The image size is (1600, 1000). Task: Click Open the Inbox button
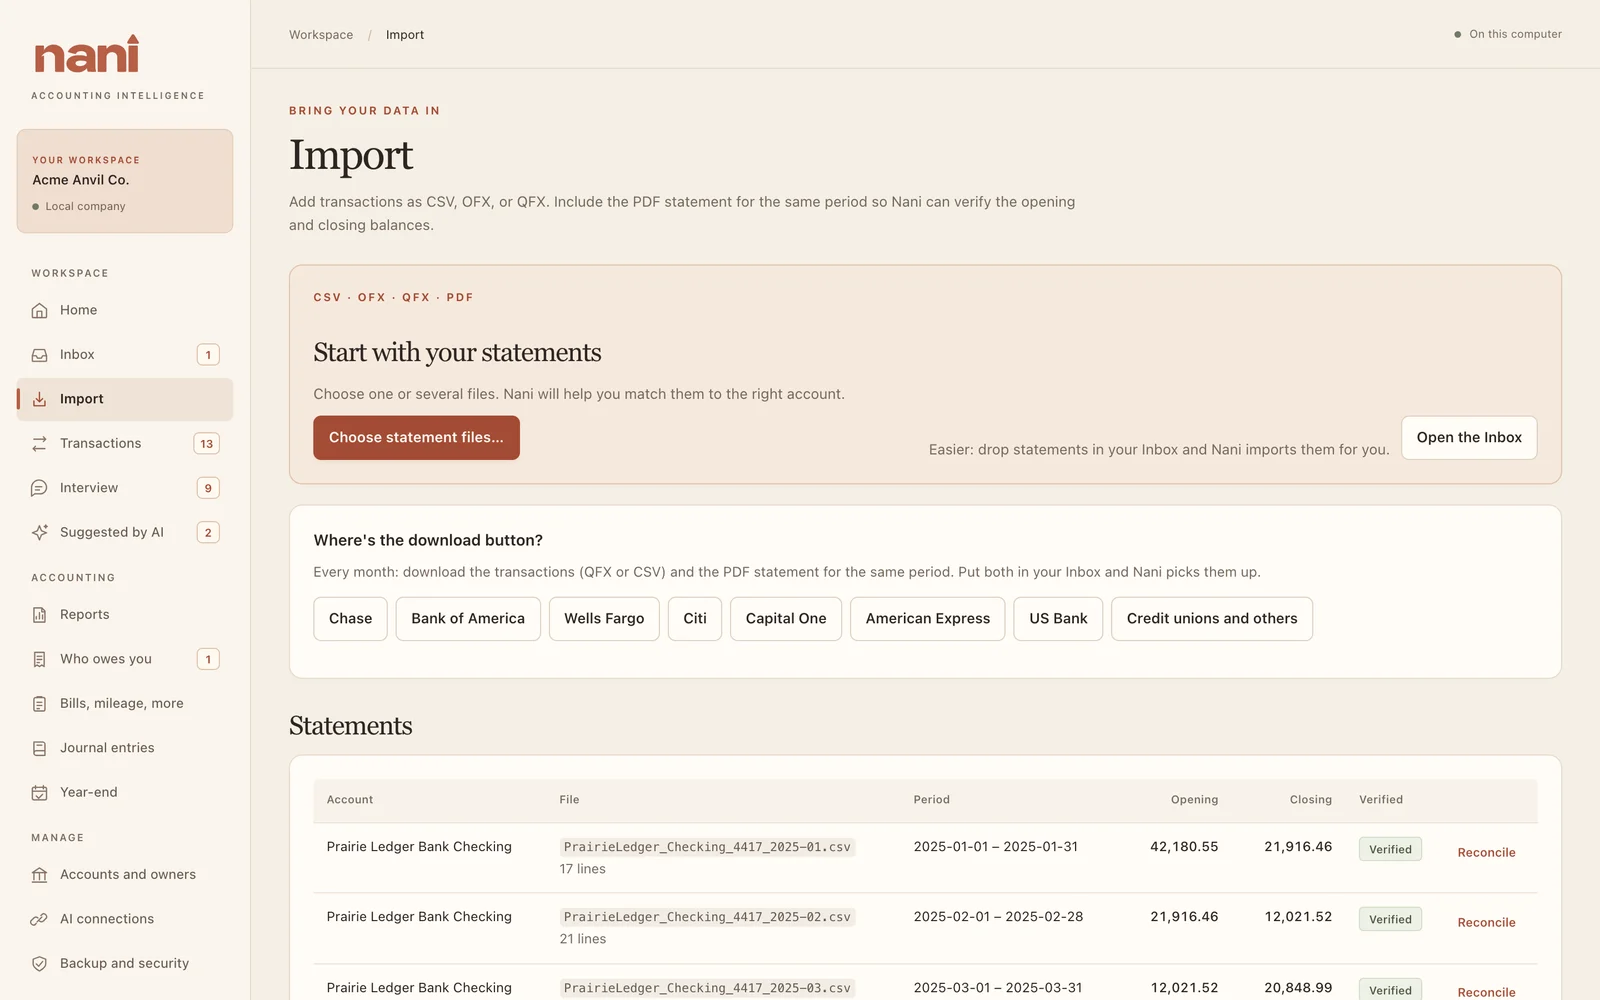pos(1469,438)
